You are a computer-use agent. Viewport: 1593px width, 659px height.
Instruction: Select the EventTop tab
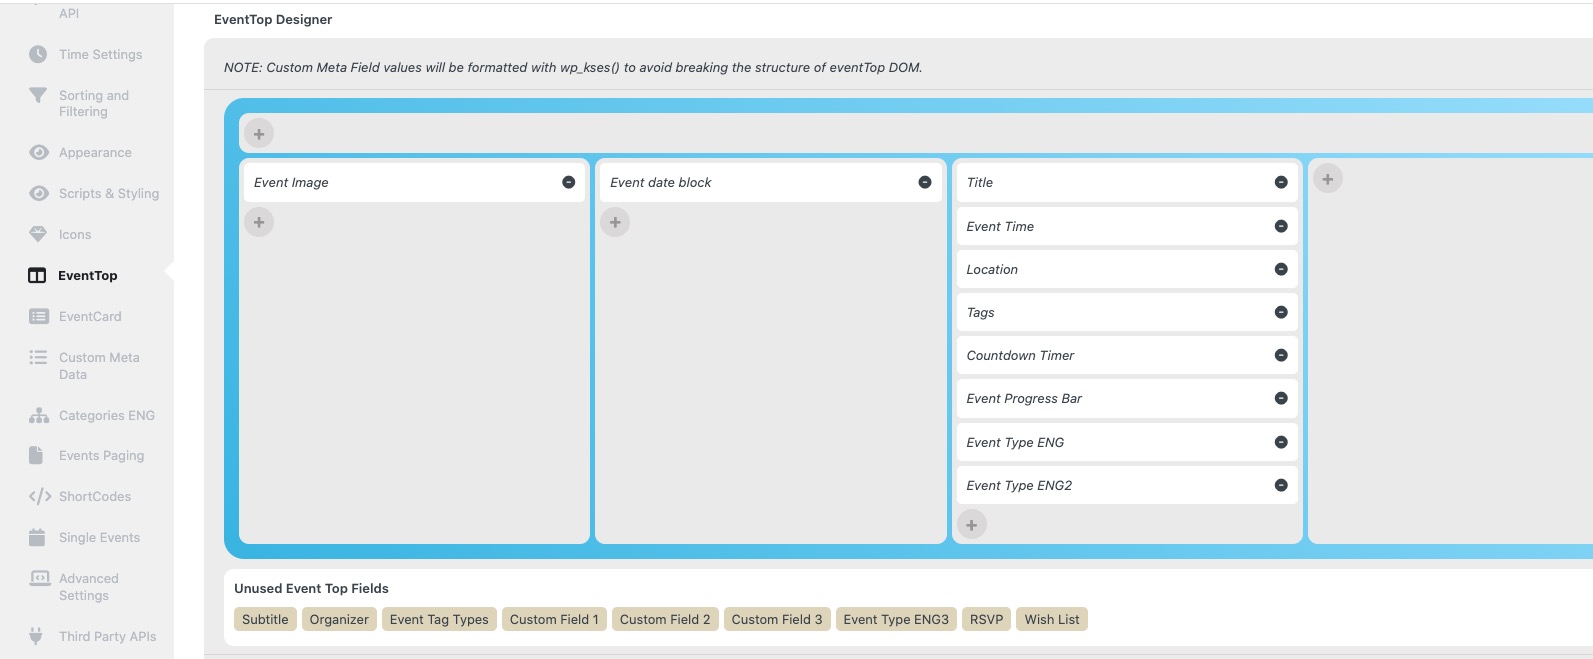coord(87,275)
